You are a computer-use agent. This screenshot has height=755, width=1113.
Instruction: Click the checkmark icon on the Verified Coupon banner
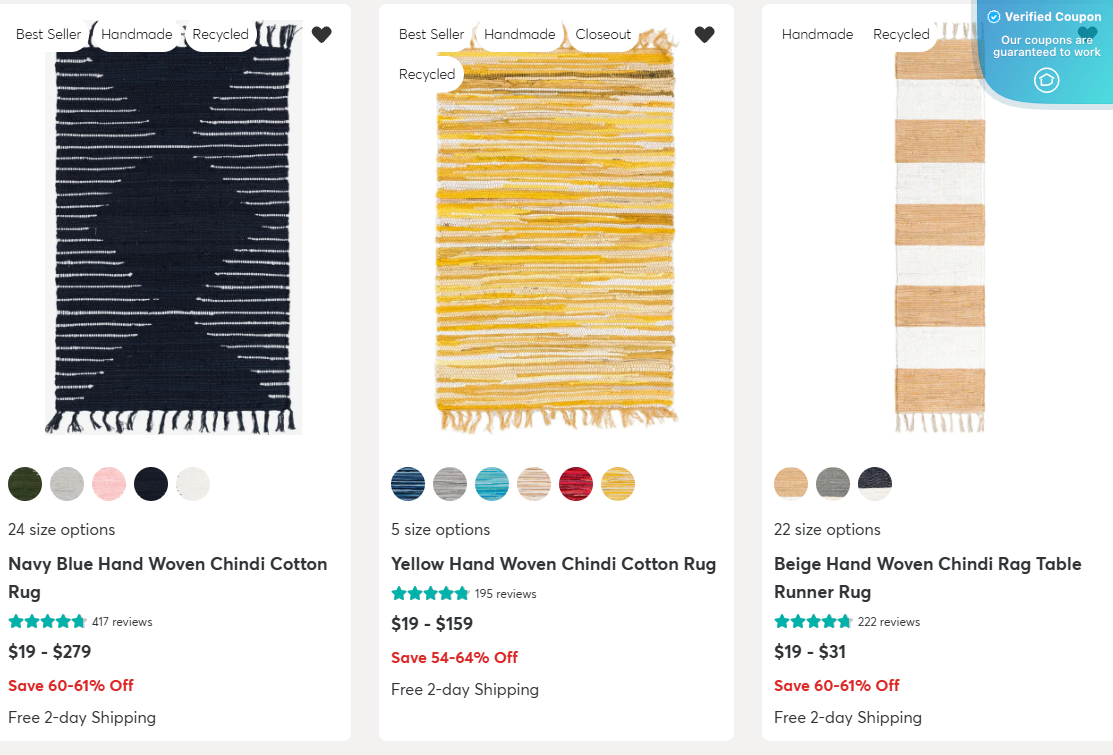pyautogui.click(x=993, y=16)
